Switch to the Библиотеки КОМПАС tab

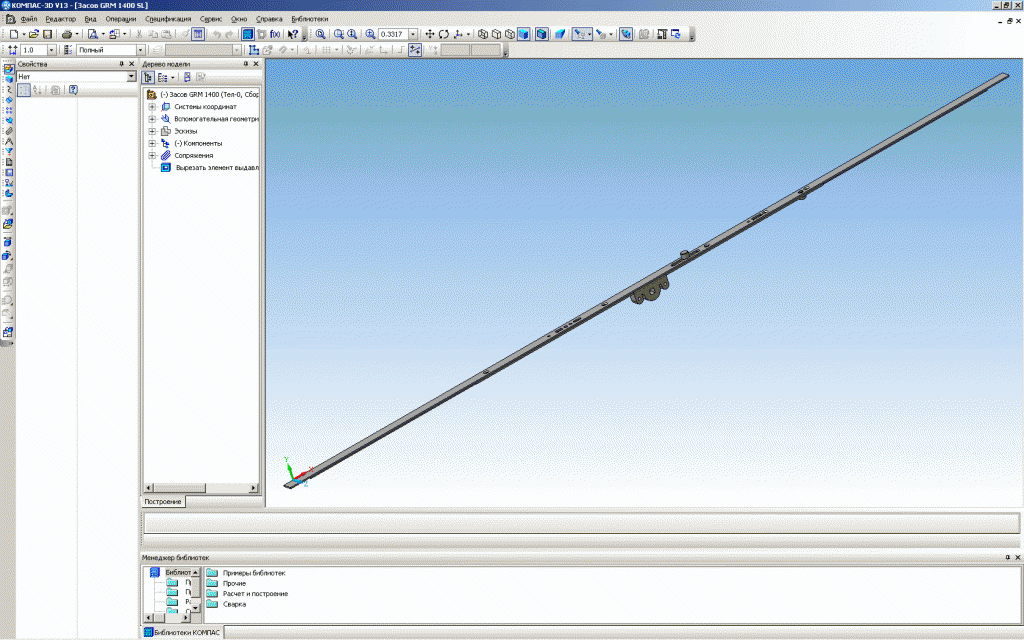tap(182, 632)
